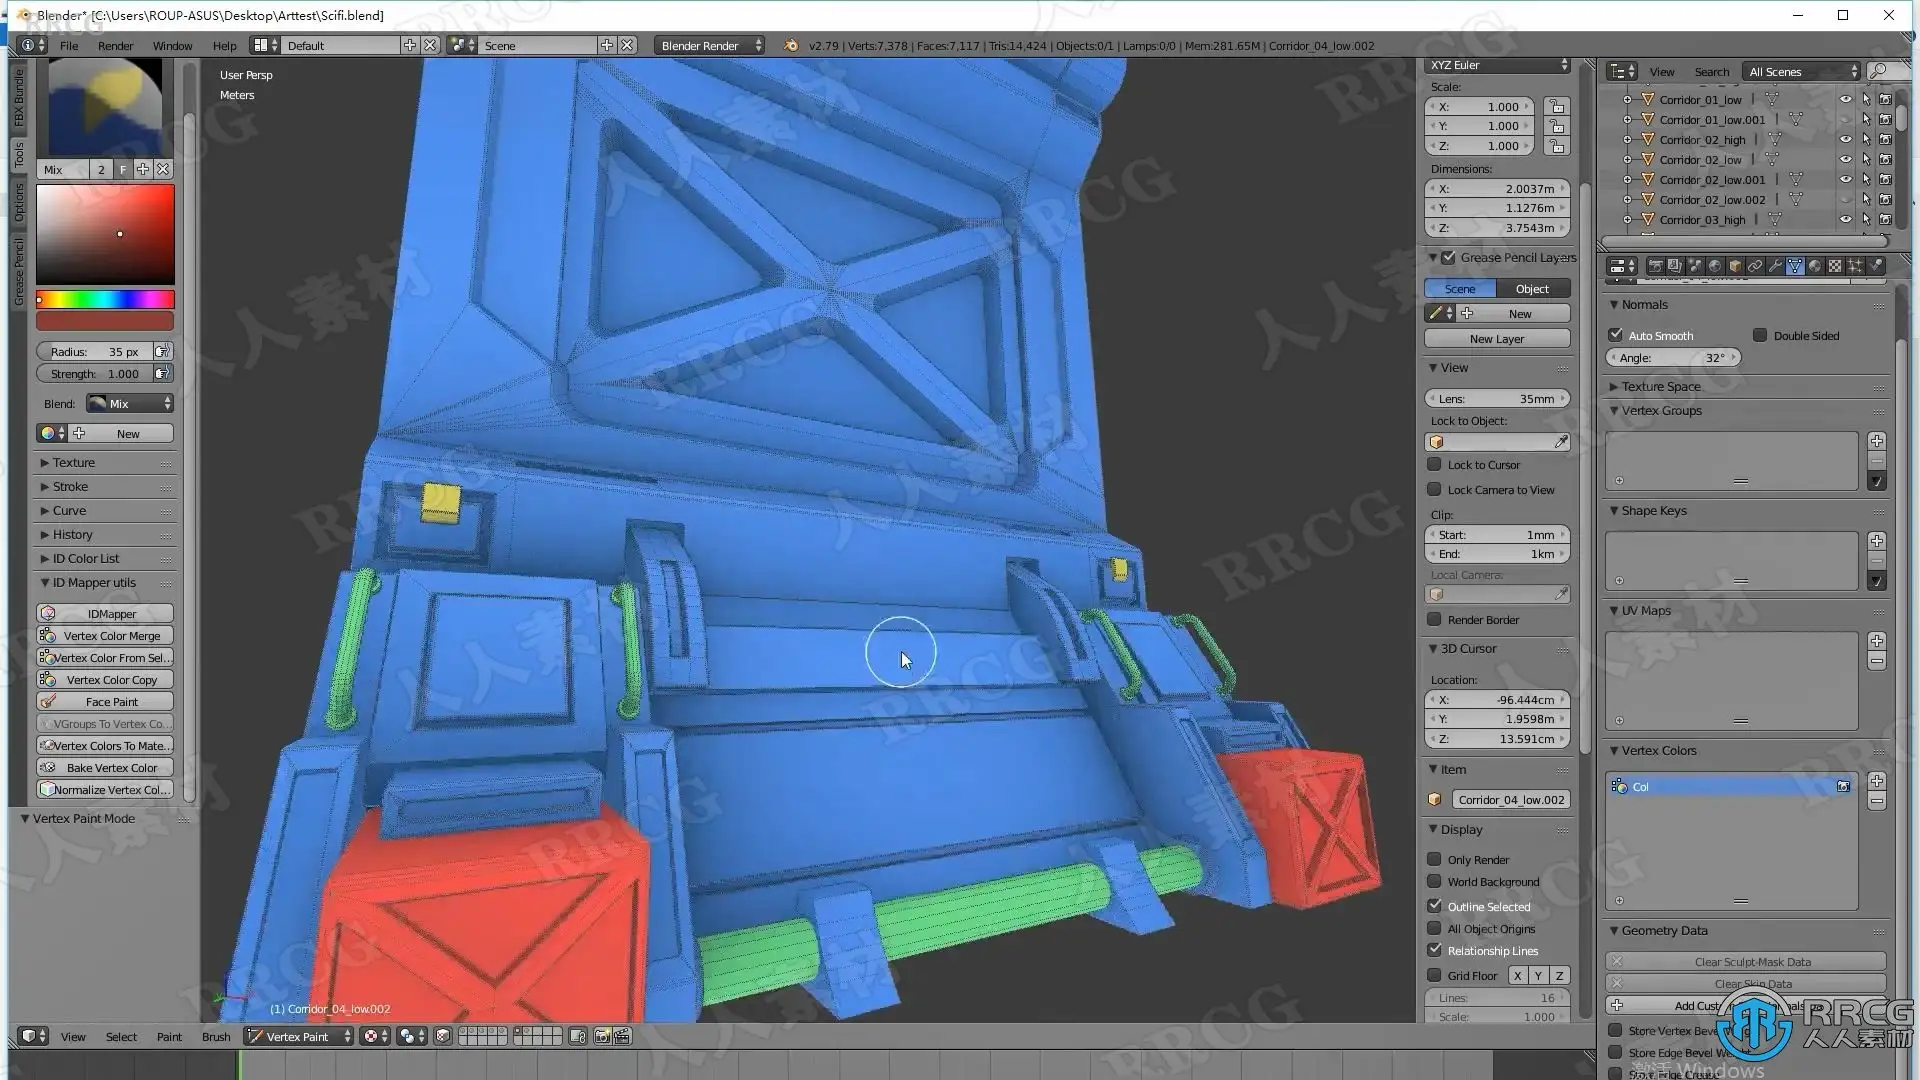This screenshot has width=1920, height=1080.
Task: Open the Render menu
Action: coord(115,46)
